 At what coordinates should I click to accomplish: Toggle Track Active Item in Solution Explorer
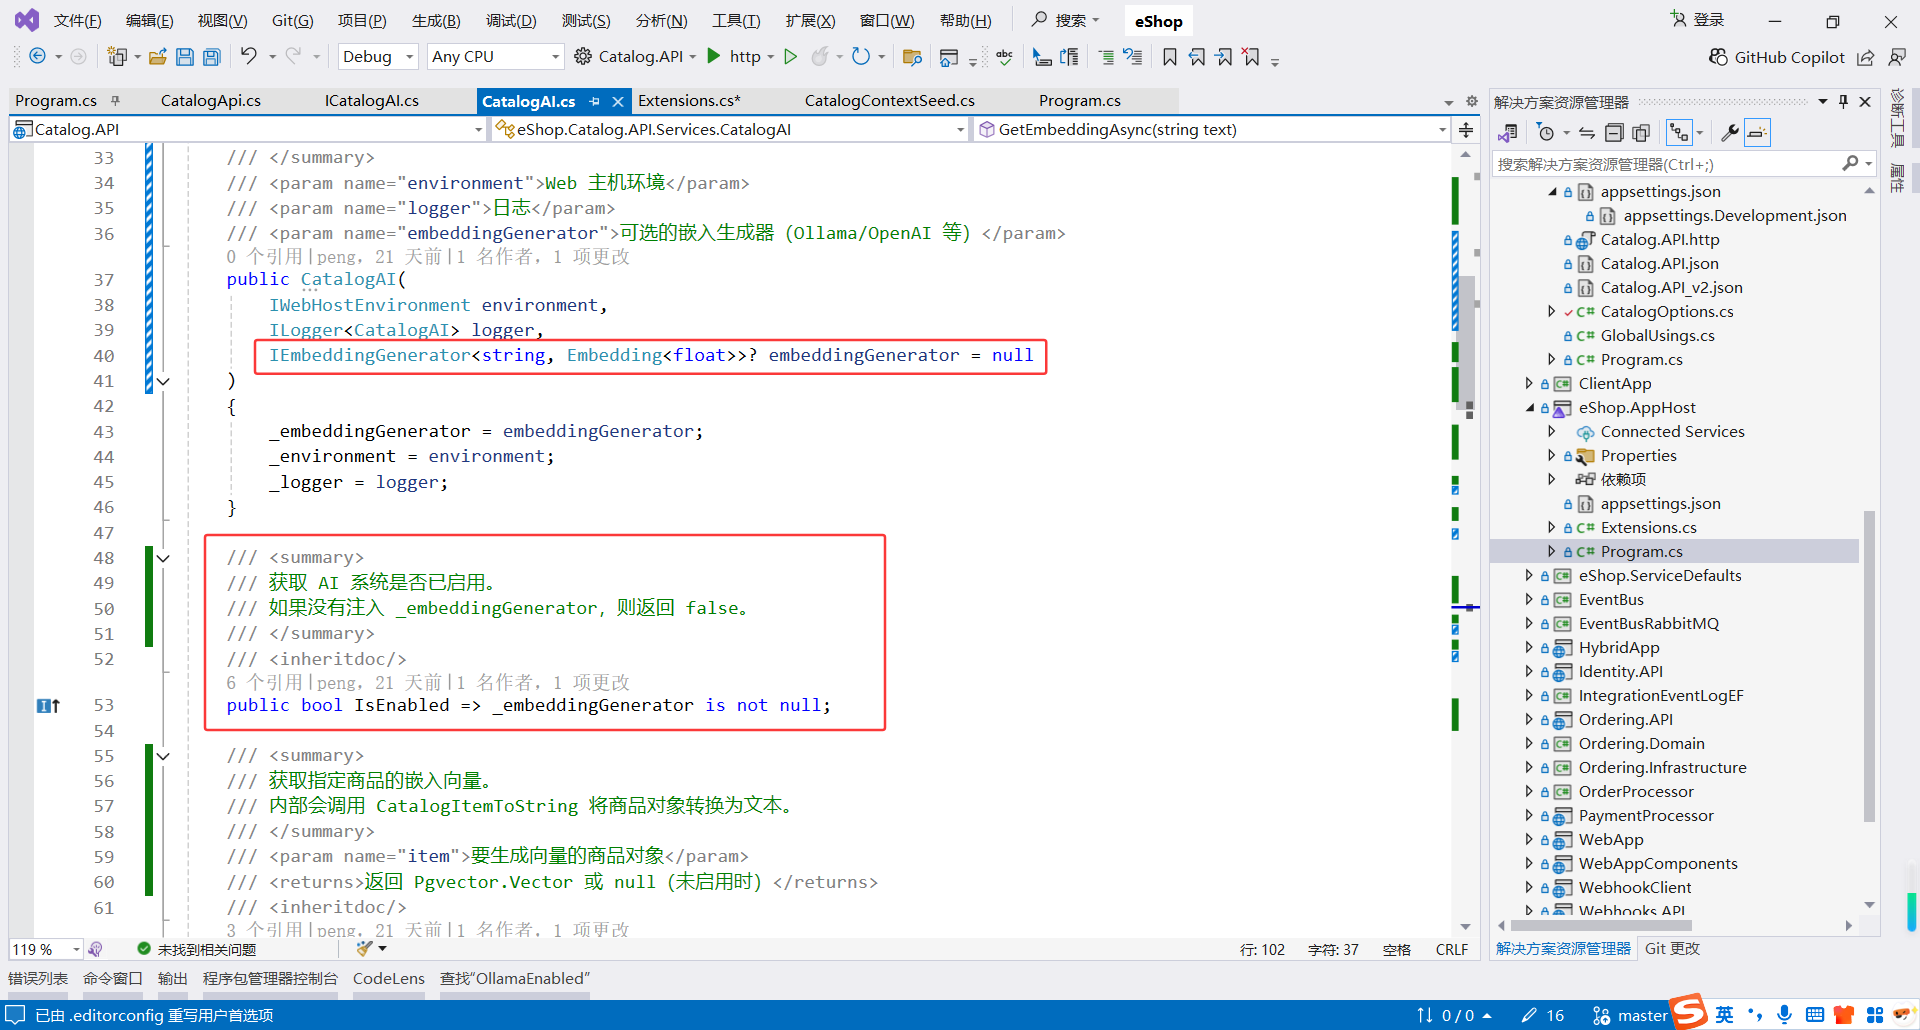point(1680,131)
